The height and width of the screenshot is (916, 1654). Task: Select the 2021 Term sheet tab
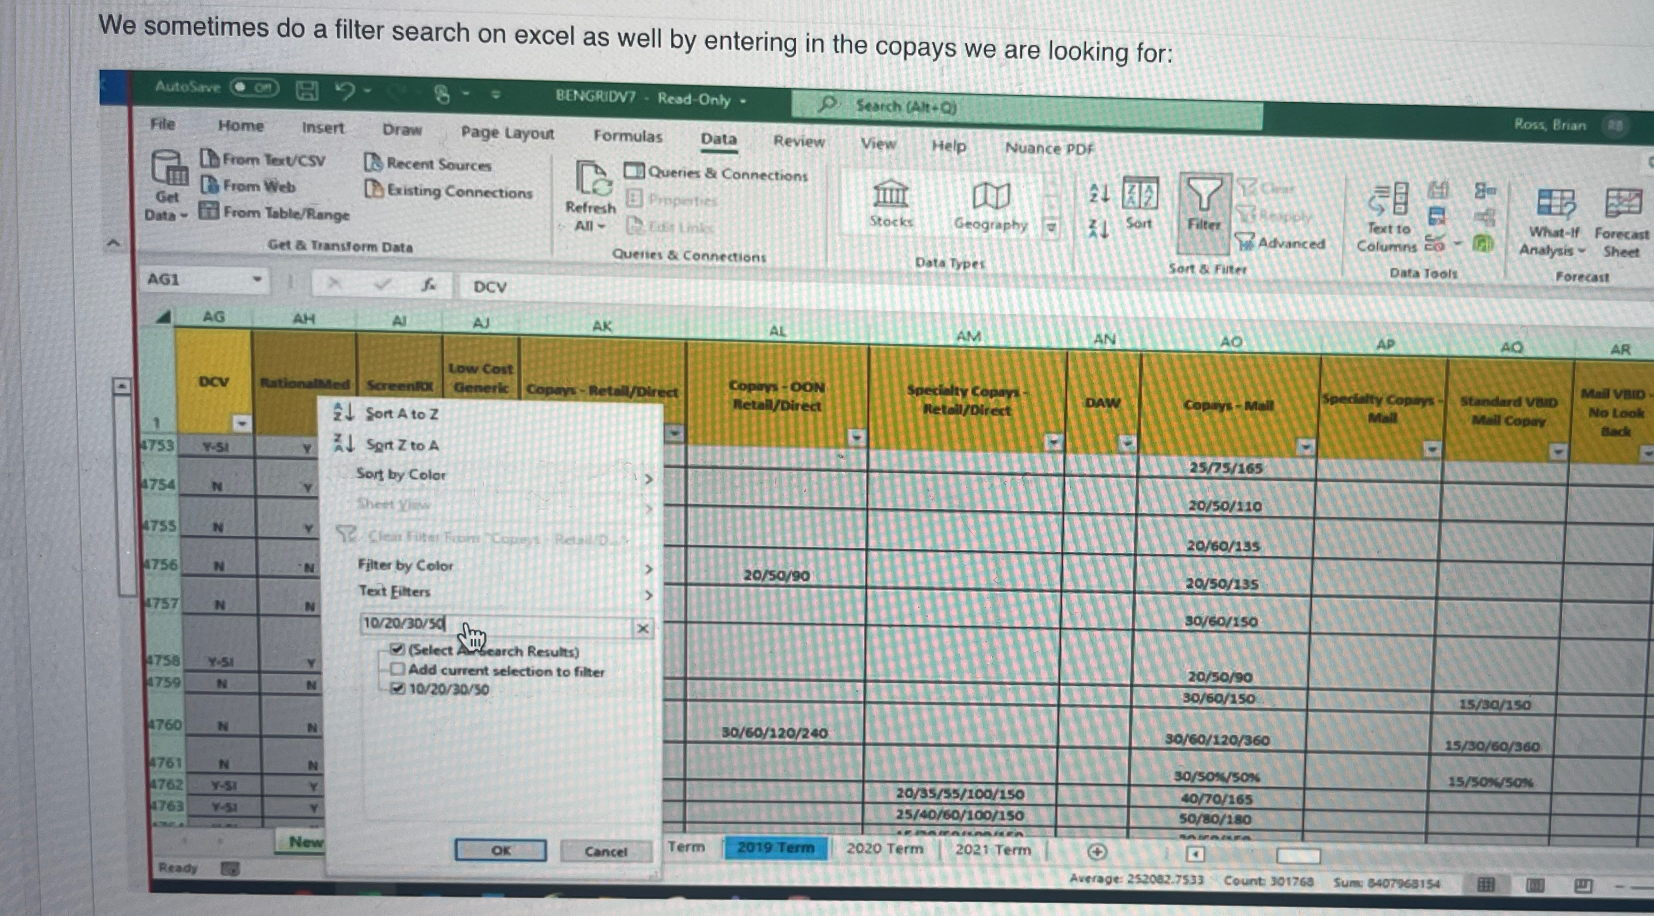992,849
